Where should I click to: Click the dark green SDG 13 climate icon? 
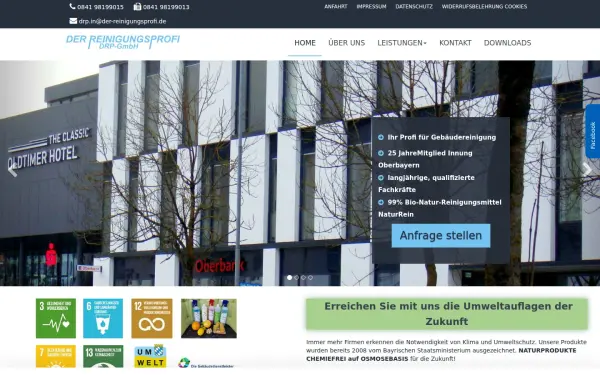(103, 356)
